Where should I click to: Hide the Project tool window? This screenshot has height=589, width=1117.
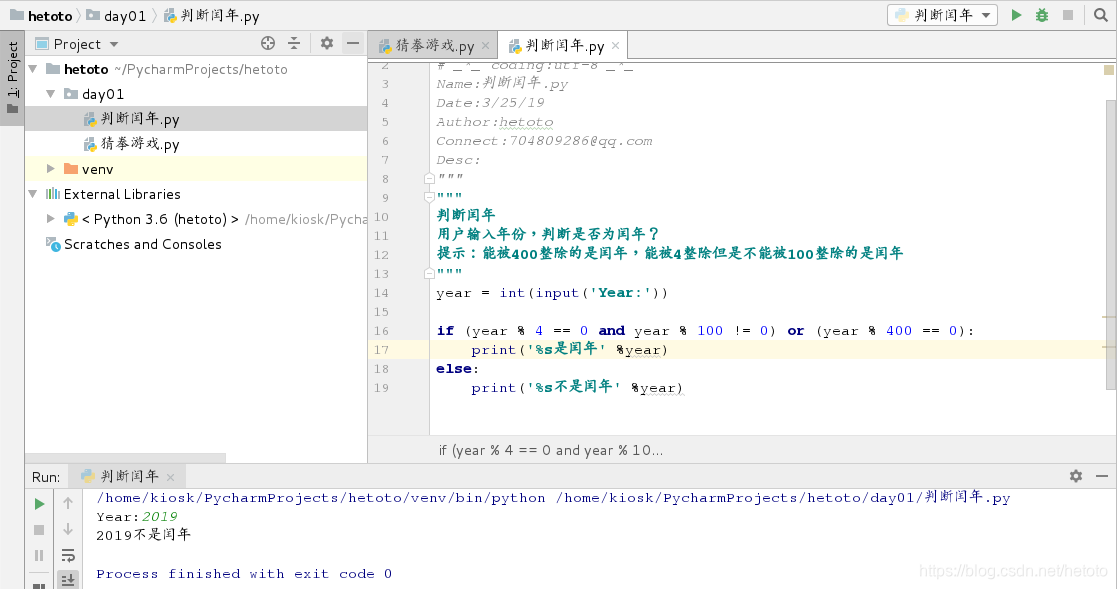[353, 43]
